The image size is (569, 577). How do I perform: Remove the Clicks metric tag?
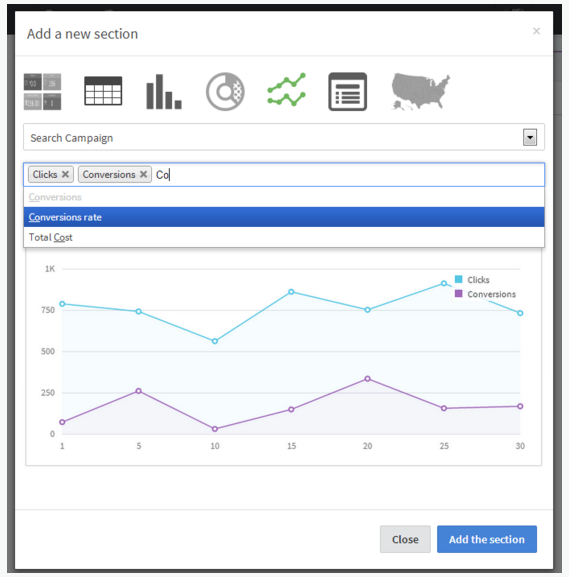[x=65, y=174]
